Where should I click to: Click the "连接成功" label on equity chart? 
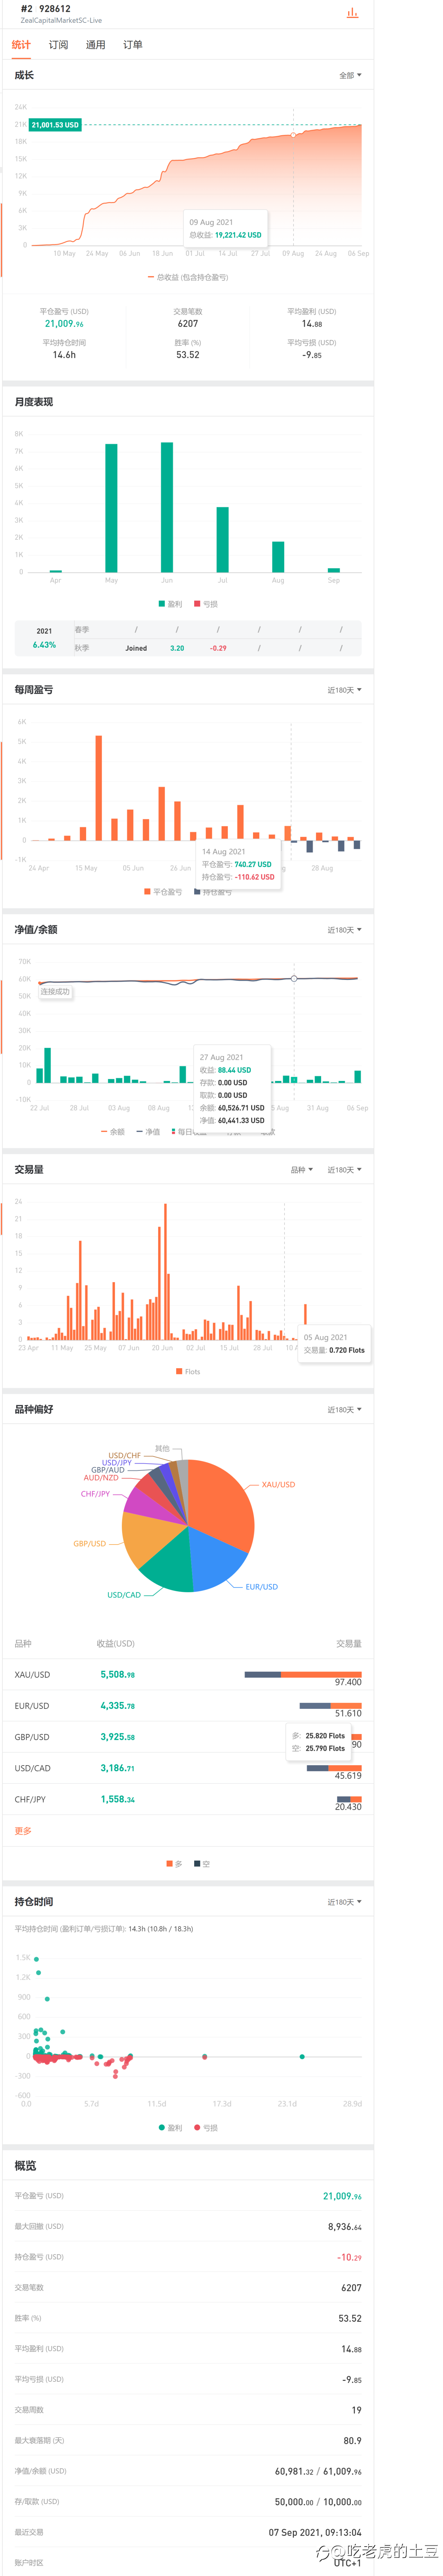pos(55,992)
